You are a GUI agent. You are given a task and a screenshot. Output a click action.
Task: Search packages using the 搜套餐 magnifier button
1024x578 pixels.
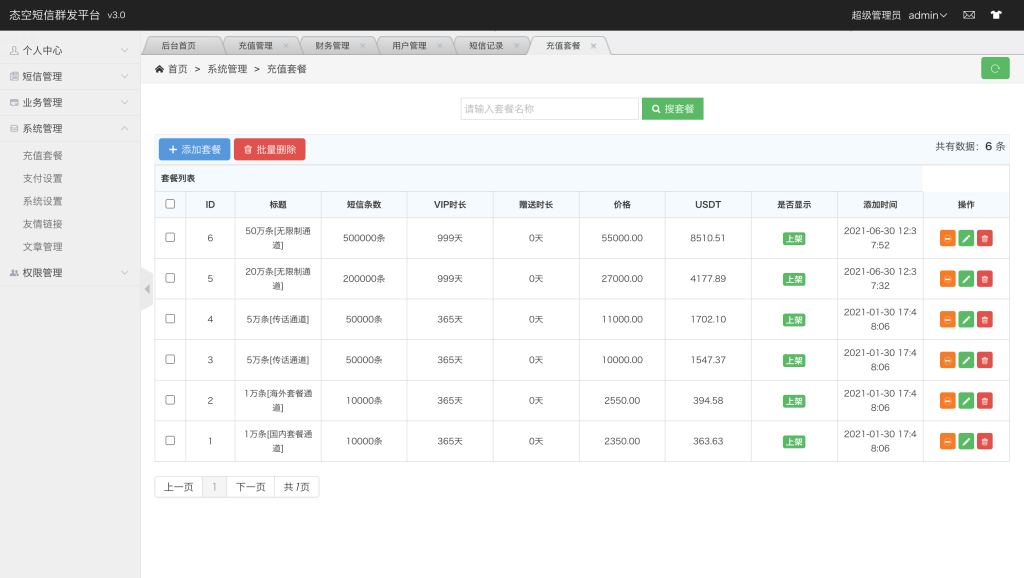point(672,108)
